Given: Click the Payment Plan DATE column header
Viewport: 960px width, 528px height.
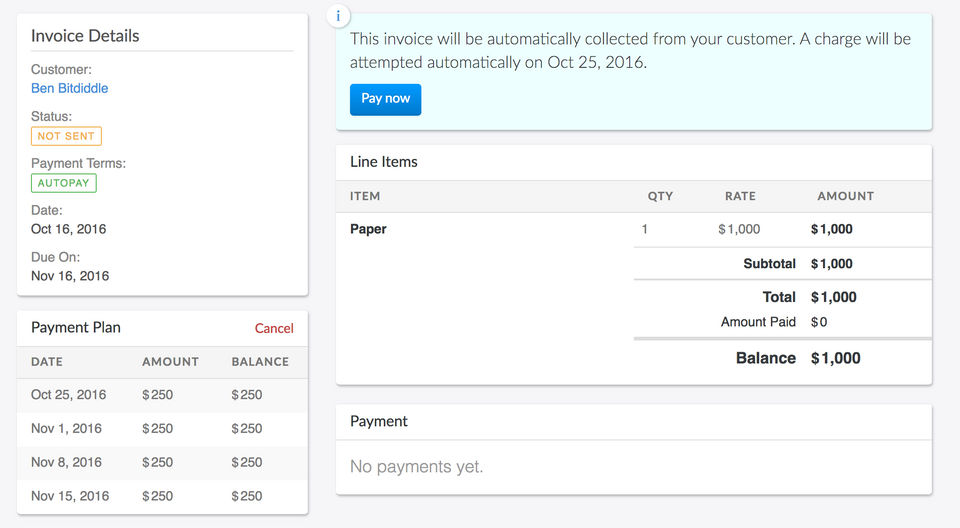Looking at the screenshot, I should 47,362.
